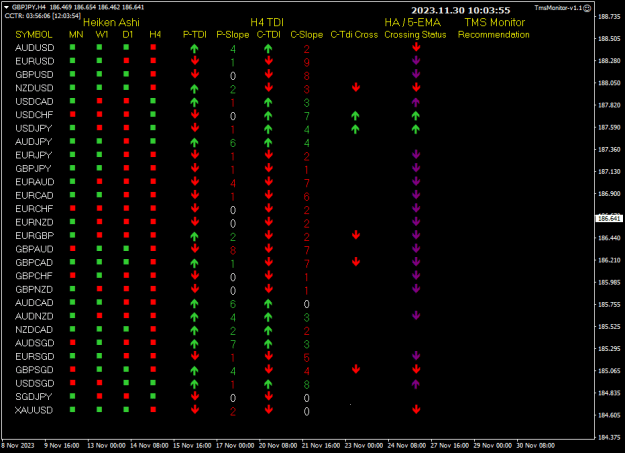
Task: Click the TmsMonitor-v1.1 smiley face icon
Action: (587, 8)
